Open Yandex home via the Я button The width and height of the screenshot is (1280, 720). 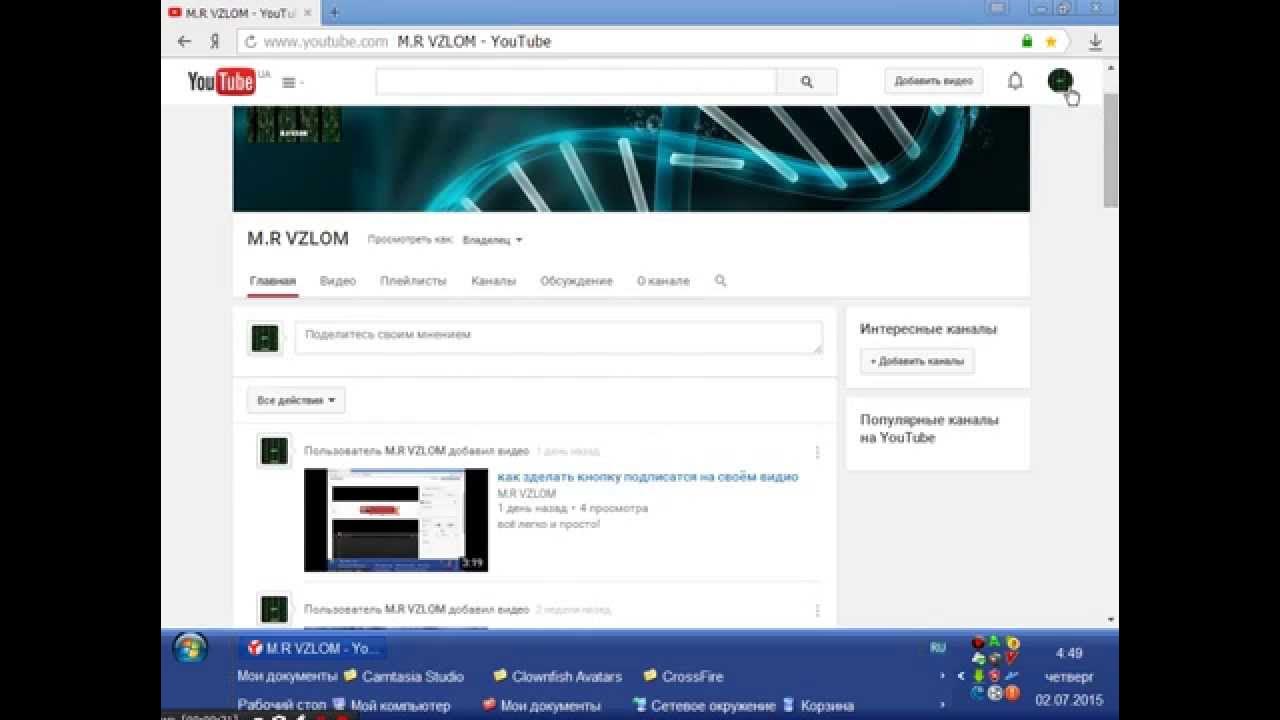[214, 41]
